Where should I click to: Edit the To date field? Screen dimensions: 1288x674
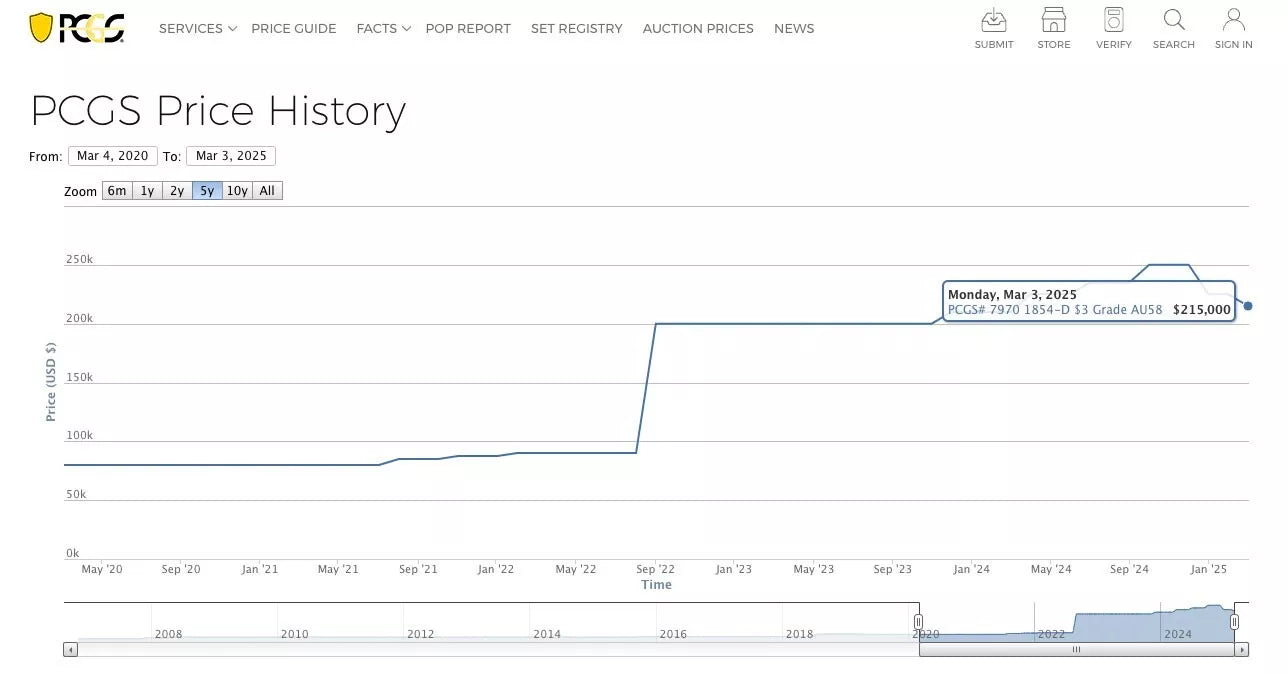point(231,156)
